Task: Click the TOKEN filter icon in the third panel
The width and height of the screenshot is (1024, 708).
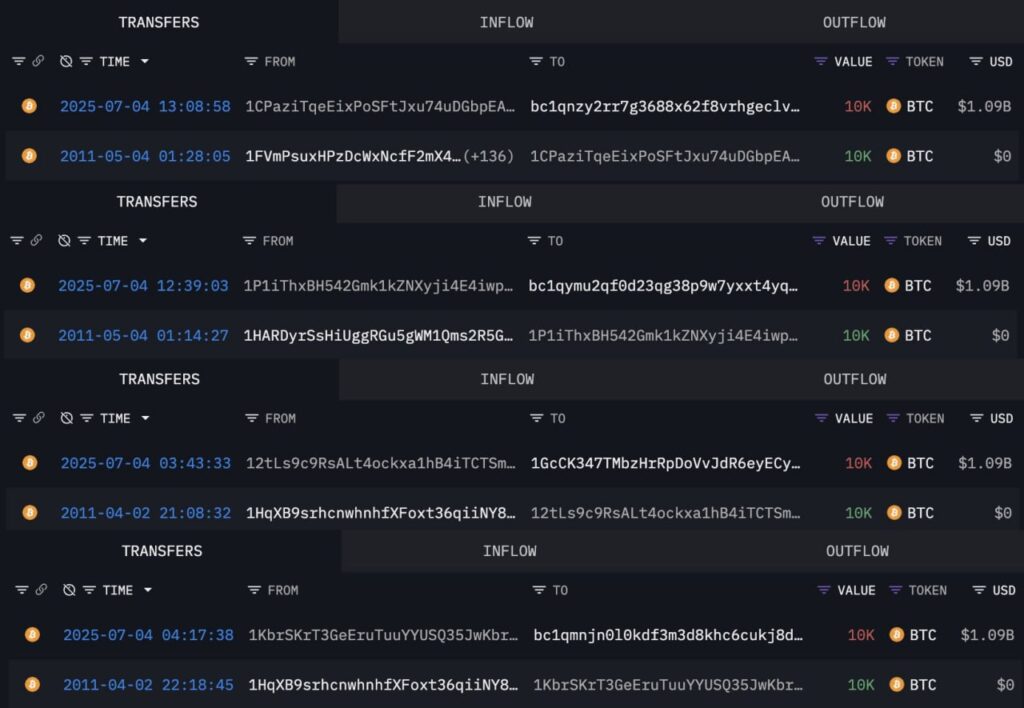Action: pos(894,419)
